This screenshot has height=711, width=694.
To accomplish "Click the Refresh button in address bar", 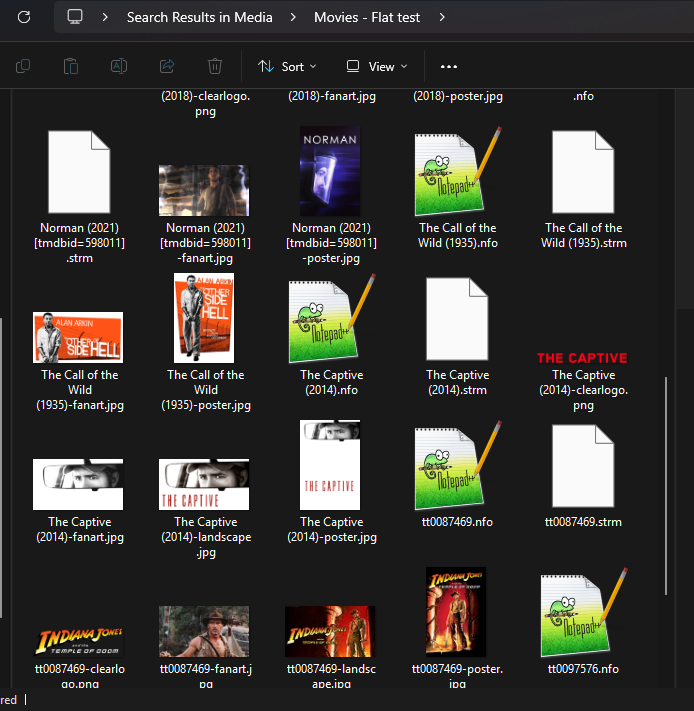I will point(24,18).
